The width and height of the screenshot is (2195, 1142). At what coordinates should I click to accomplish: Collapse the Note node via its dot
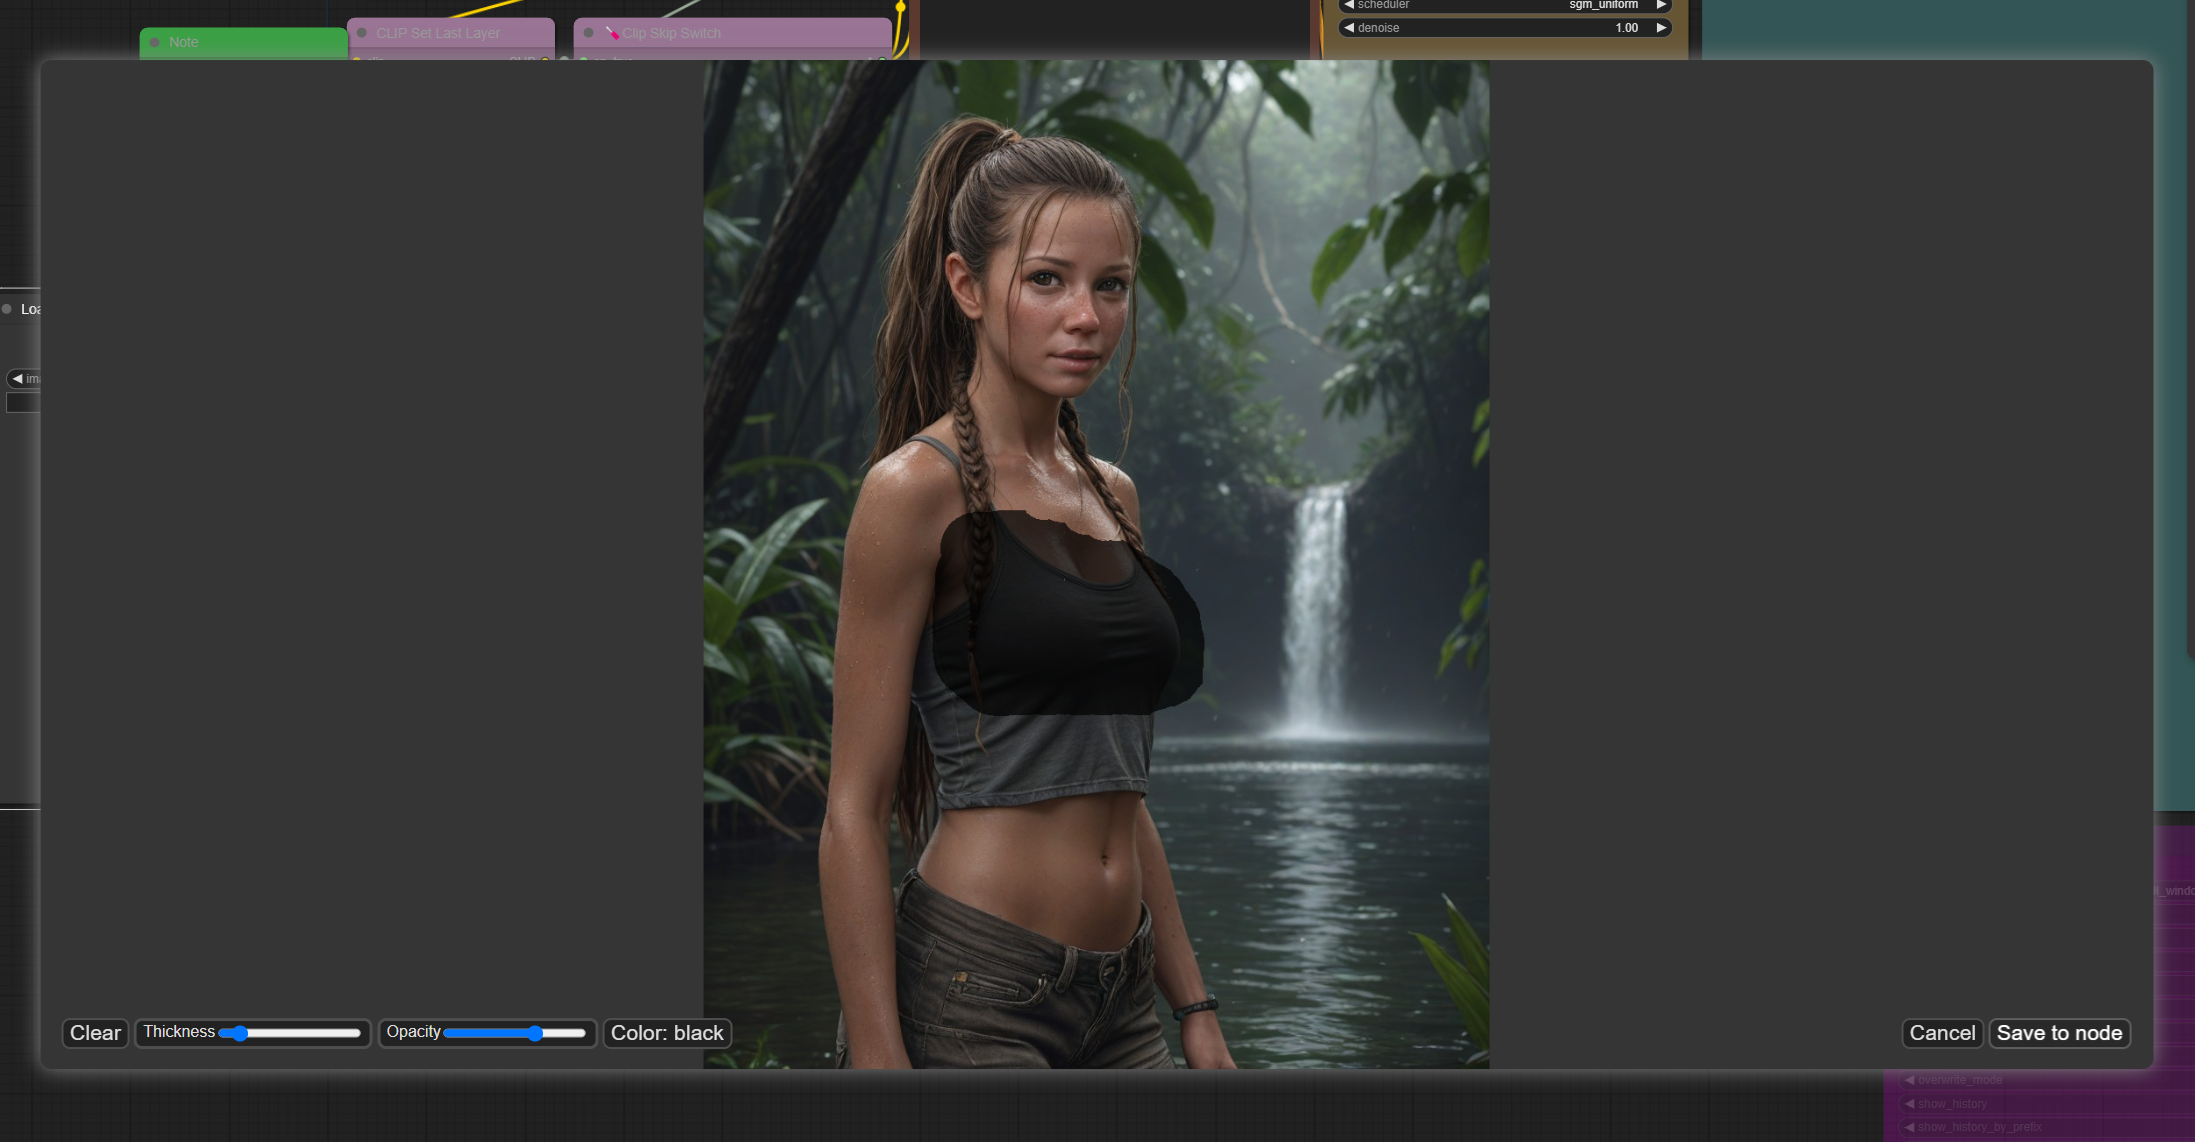pyautogui.click(x=155, y=42)
